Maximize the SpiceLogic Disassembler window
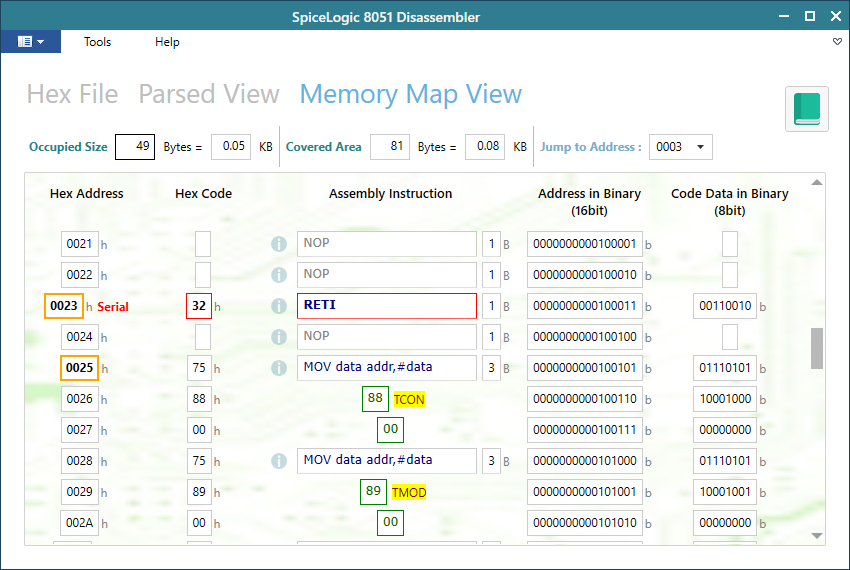Viewport: 850px width, 570px height. coord(809,16)
